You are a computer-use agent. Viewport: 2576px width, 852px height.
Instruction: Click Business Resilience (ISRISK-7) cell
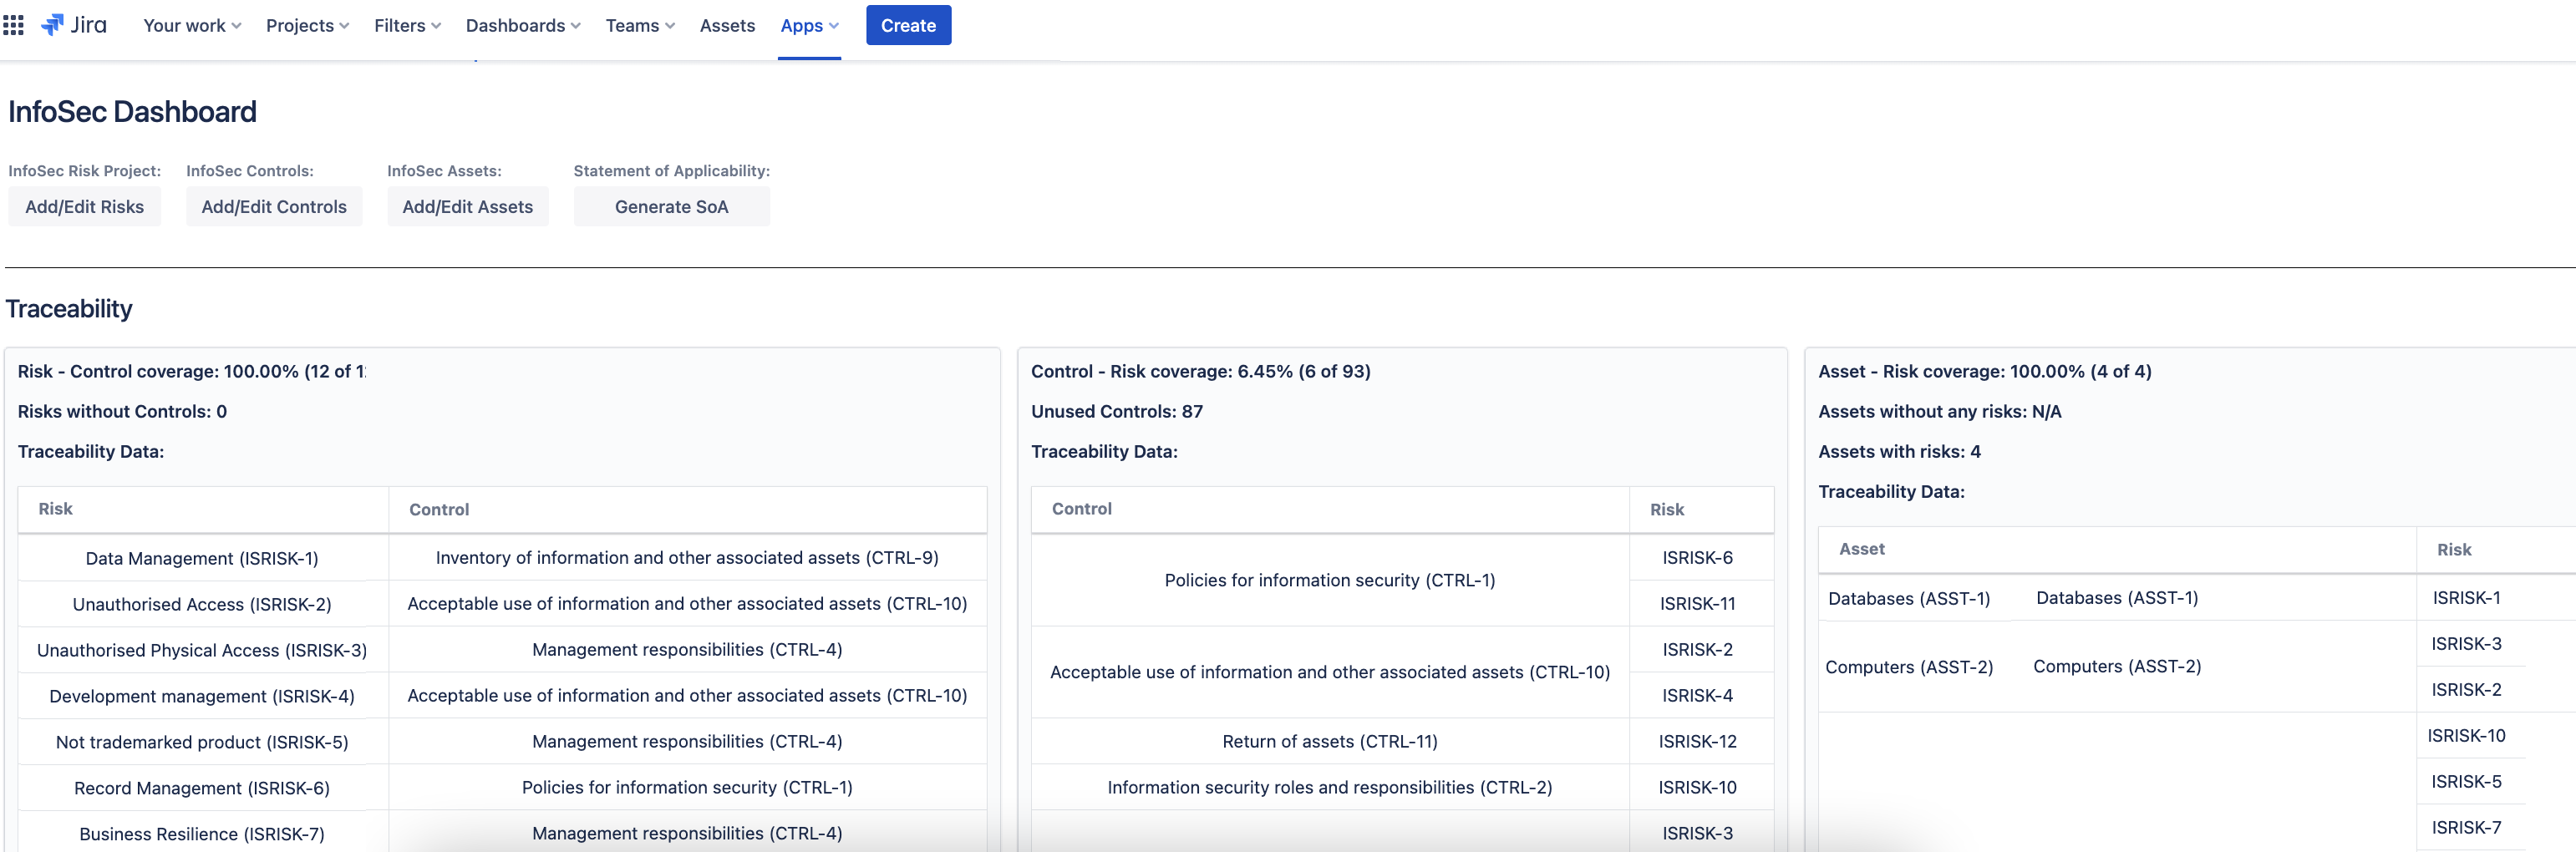(x=202, y=834)
